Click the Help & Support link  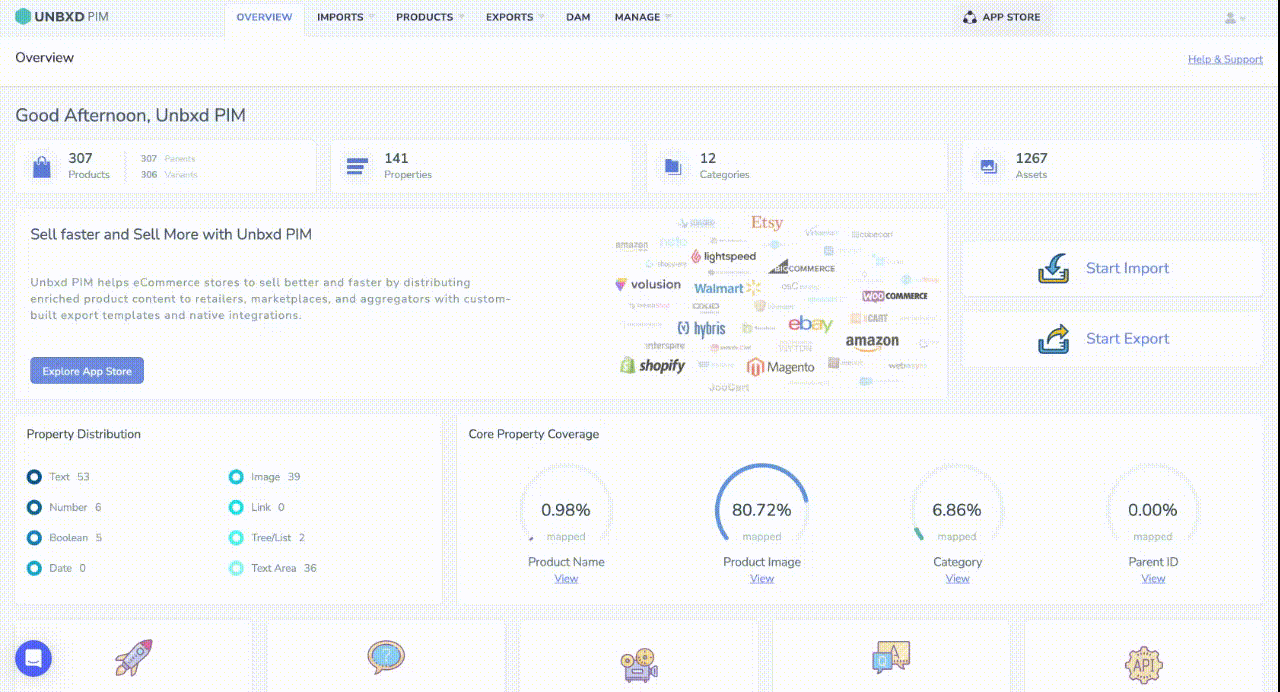(1225, 59)
